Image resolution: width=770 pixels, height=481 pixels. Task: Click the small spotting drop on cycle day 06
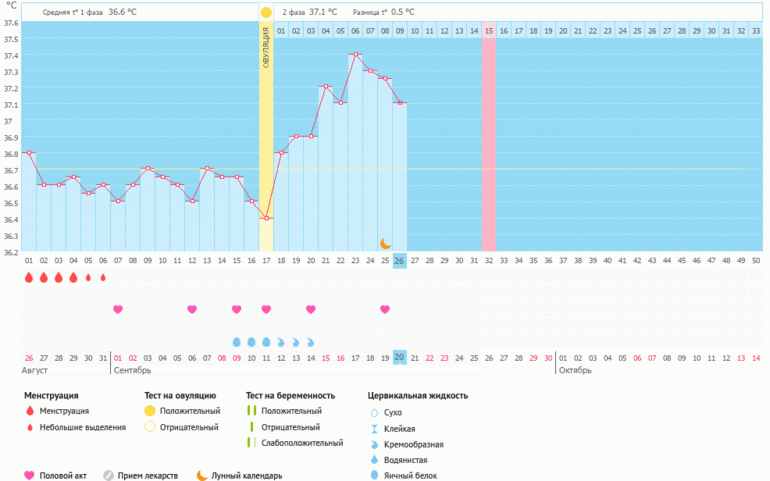click(103, 278)
